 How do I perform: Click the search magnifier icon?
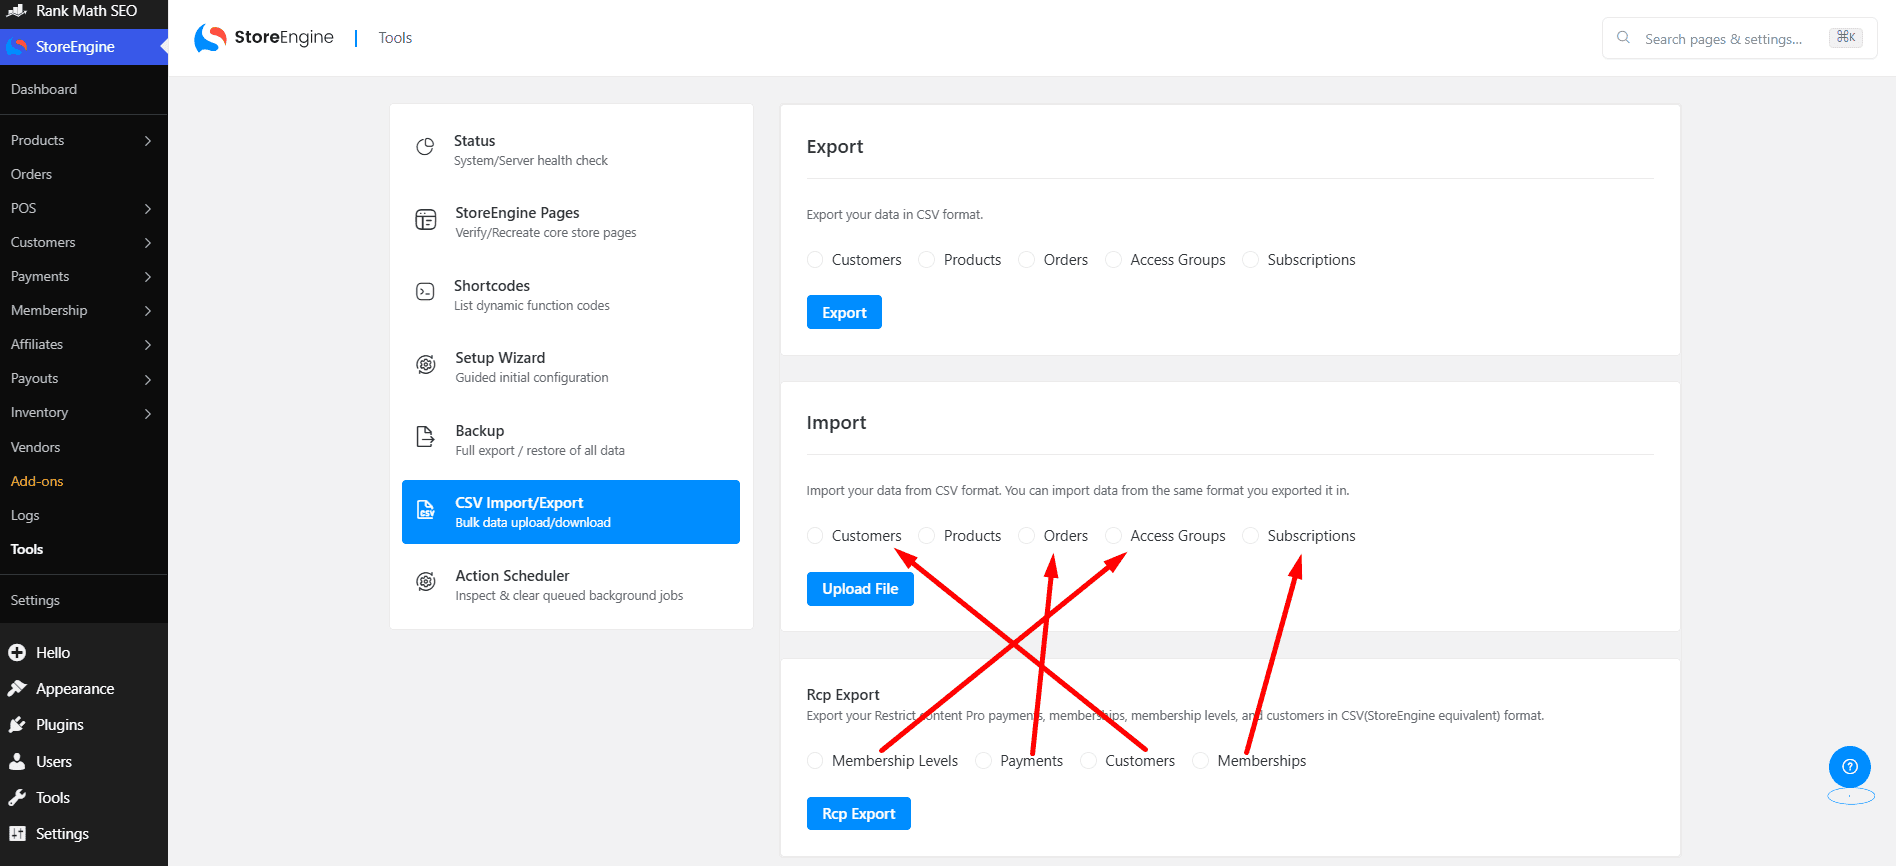point(1623,38)
